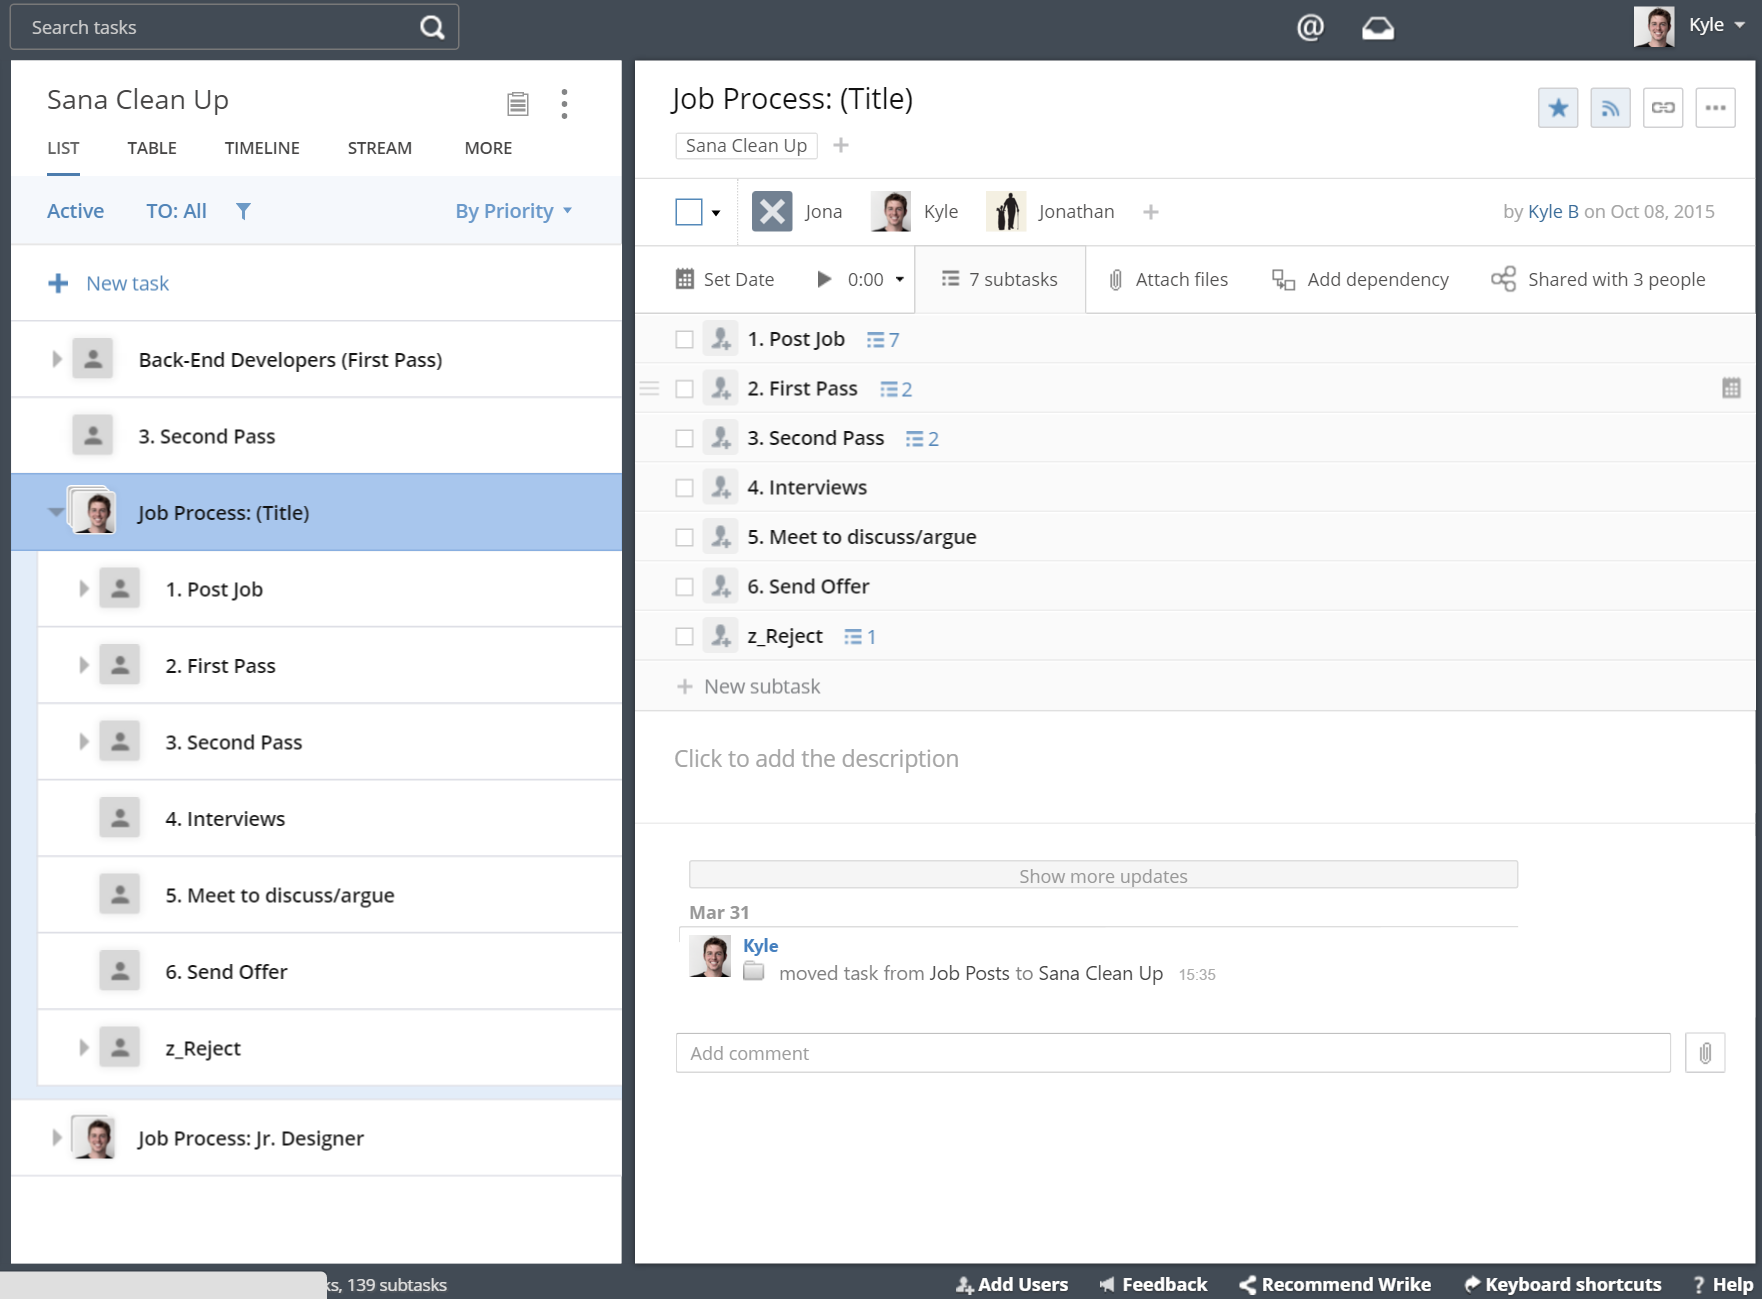Image resolution: width=1762 pixels, height=1299 pixels.
Task: Click the Add comment input field
Action: click(x=1172, y=1053)
